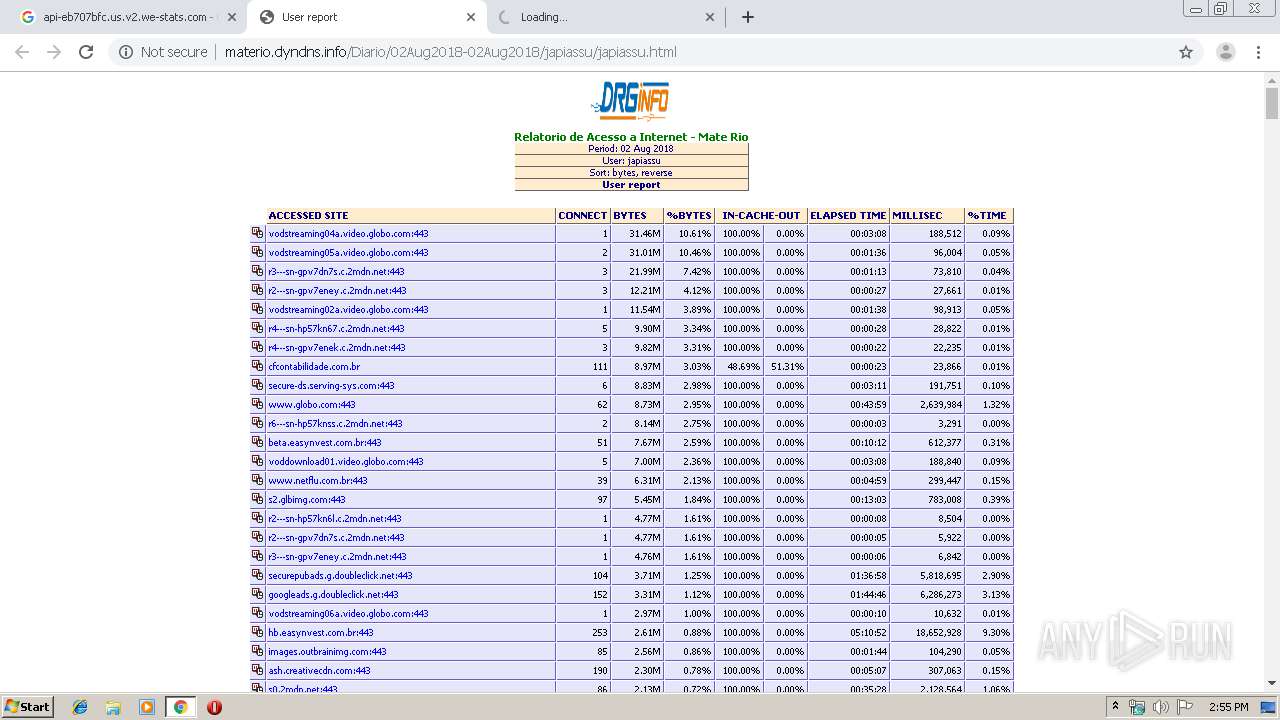Open a new browser tab
The height and width of the screenshot is (720, 1280).
[x=748, y=17]
